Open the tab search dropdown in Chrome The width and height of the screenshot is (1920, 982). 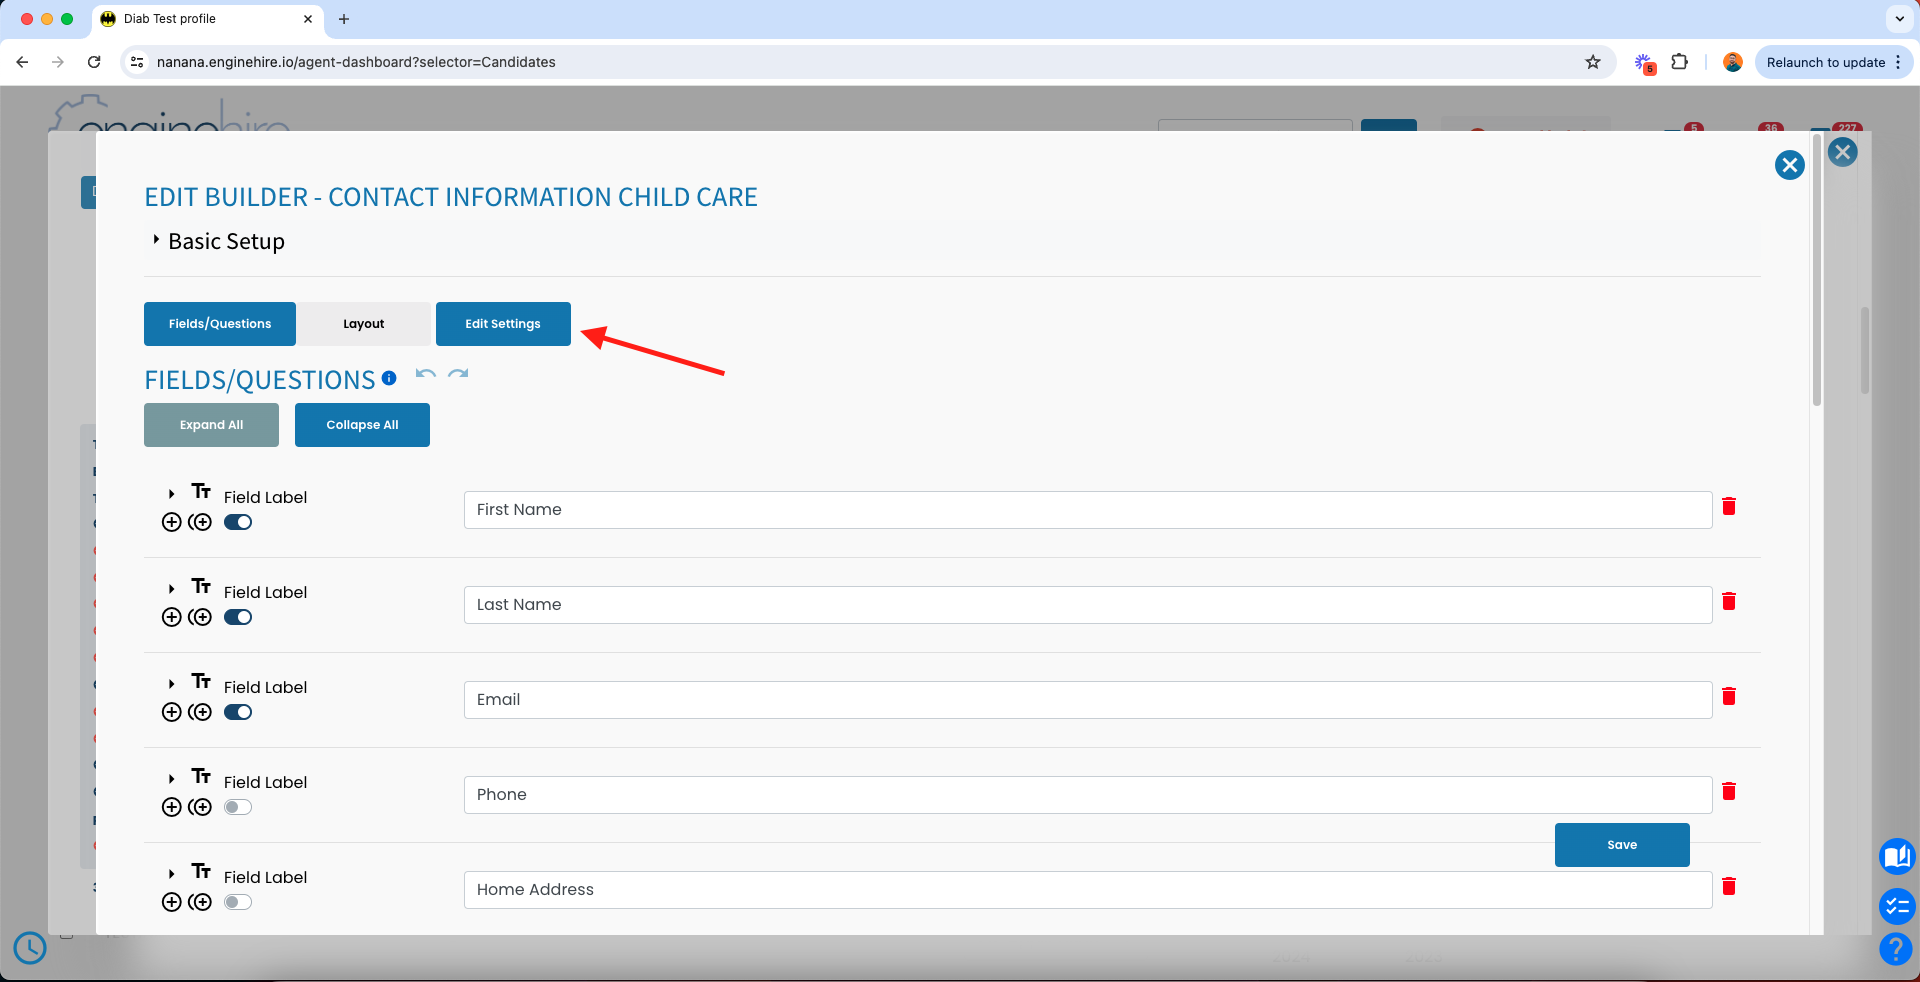tap(1899, 19)
